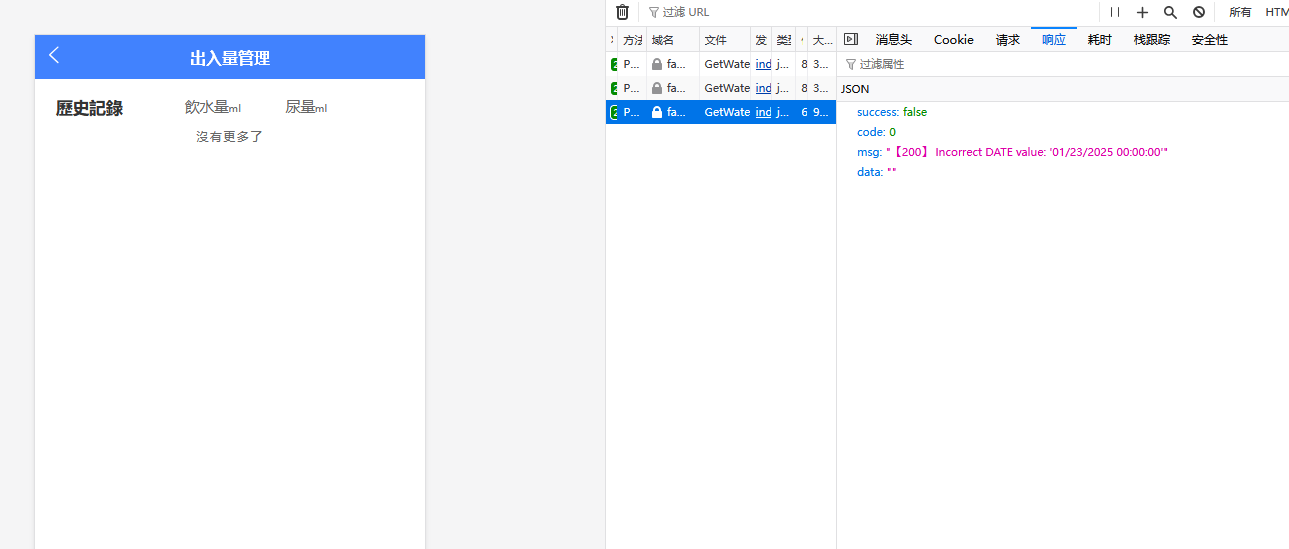The height and width of the screenshot is (549, 1289).
Task: Collapse the JSON section header
Action: pyautogui.click(x=1063, y=89)
